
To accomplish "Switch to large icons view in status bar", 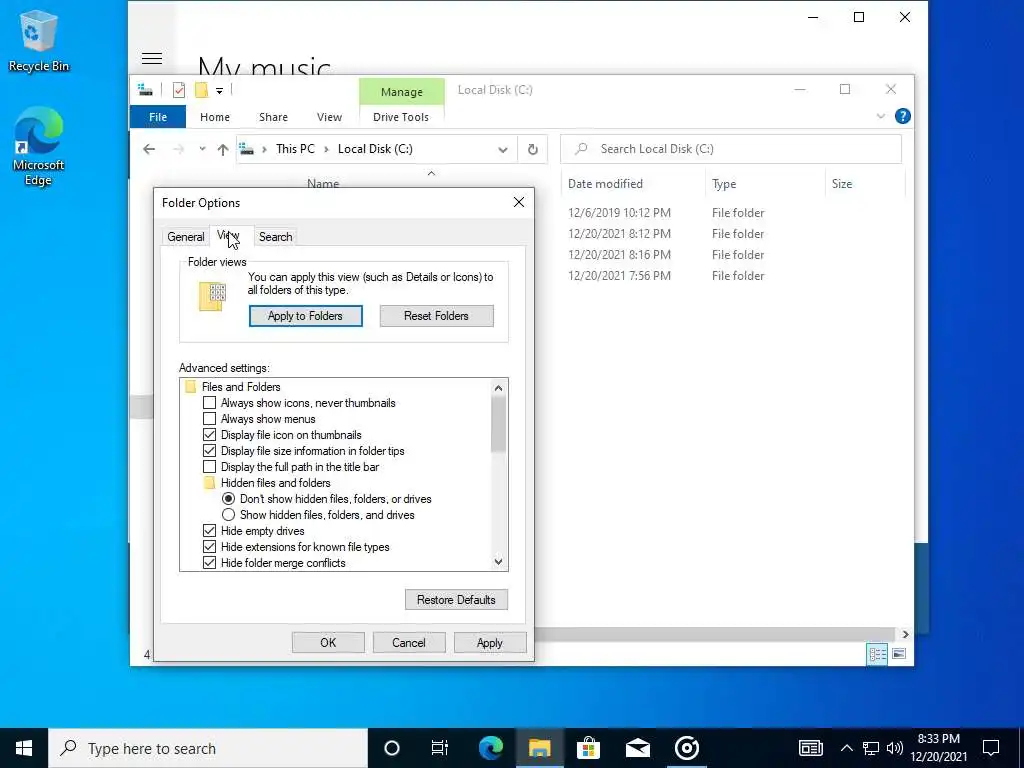I will (x=899, y=654).
